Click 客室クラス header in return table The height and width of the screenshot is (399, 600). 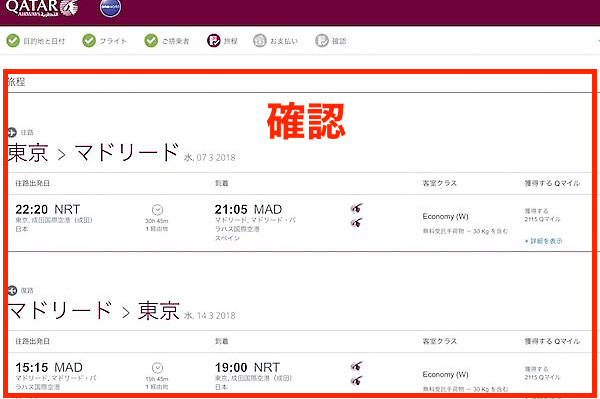(x=440, y=341)
